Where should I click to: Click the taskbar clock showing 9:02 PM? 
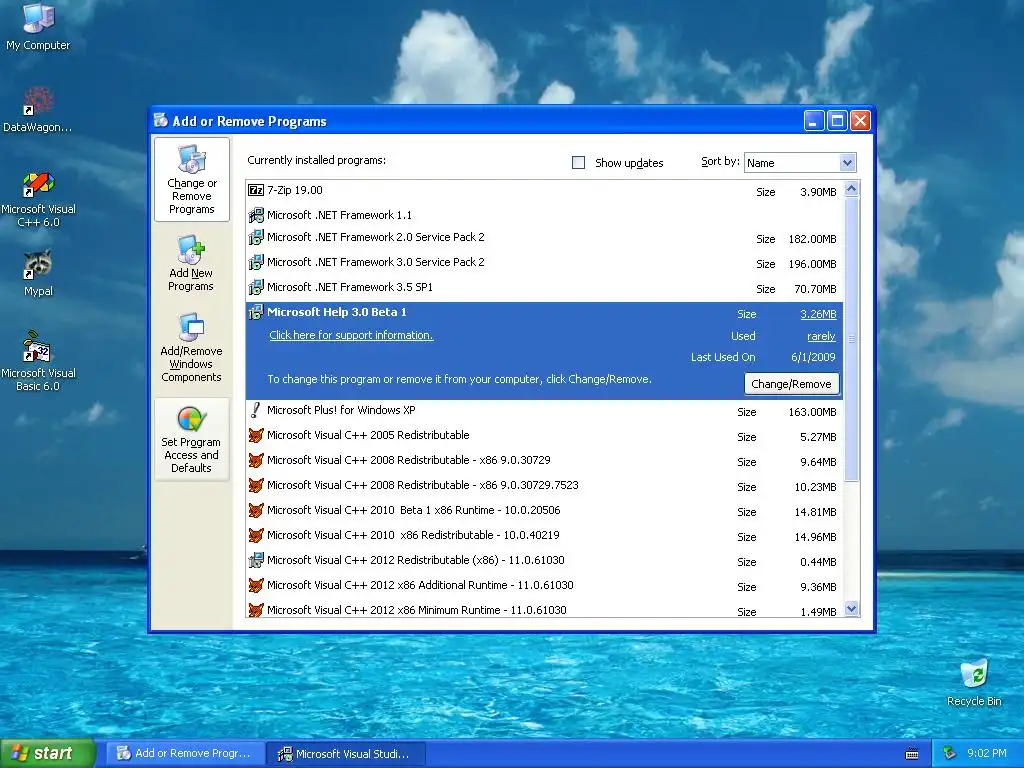987,753
